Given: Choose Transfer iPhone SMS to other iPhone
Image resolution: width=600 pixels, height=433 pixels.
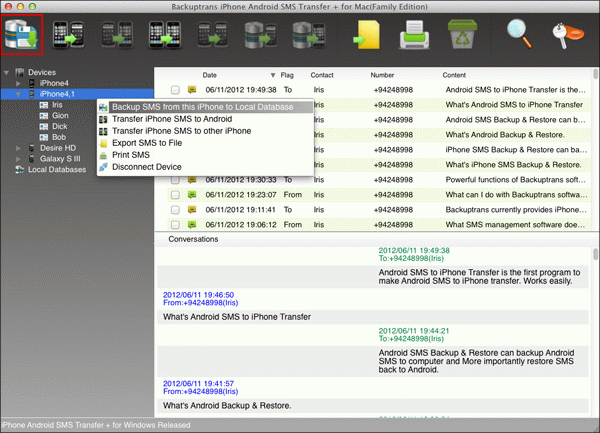Looking at the screenshot, I should (206, 131).
